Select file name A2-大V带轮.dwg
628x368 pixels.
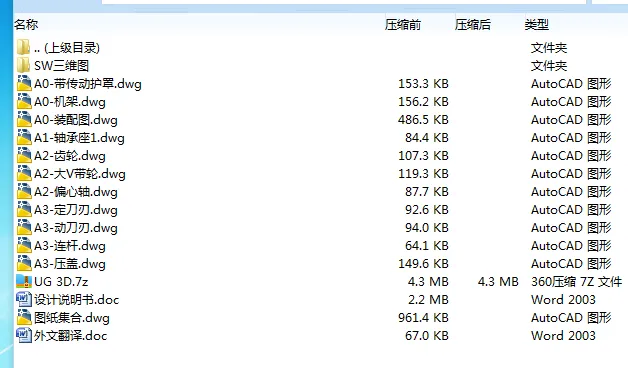pos(80,174)
